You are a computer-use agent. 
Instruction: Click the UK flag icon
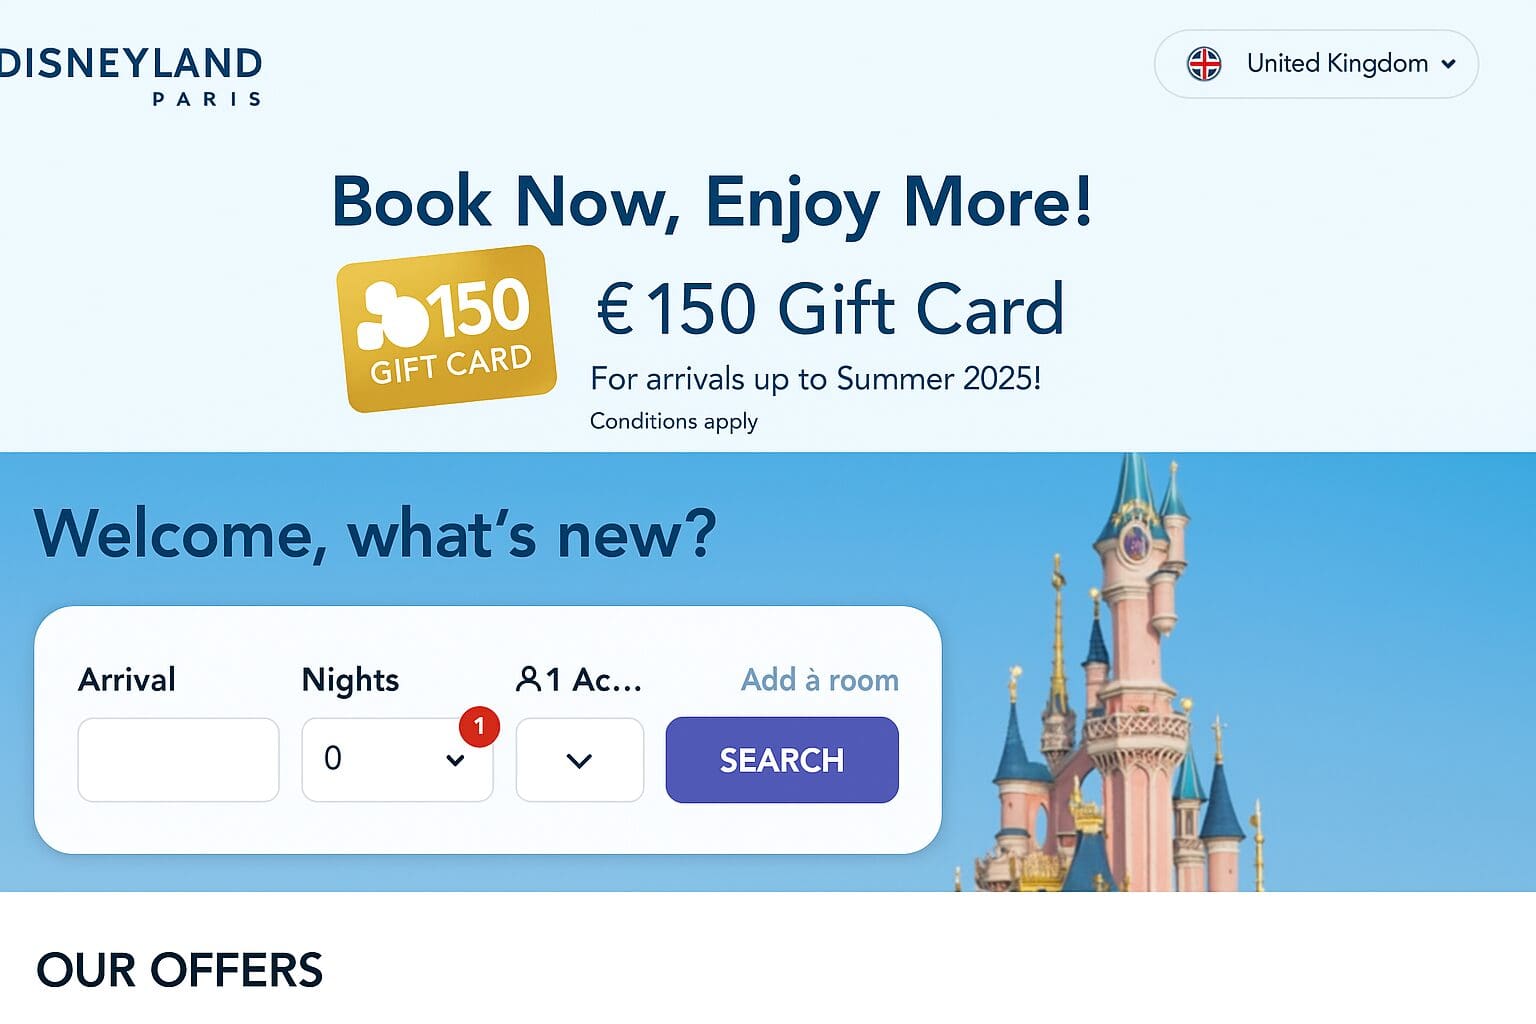click(x=1204, y=64)
